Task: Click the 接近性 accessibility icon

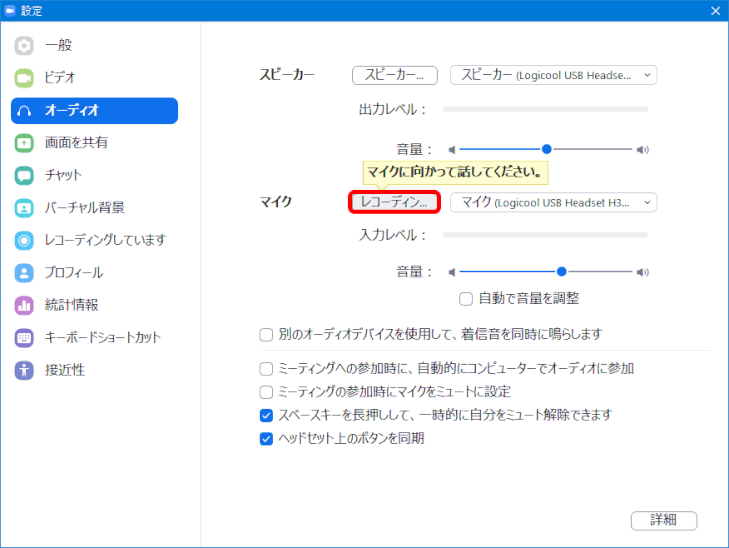Action: point(24,370)
